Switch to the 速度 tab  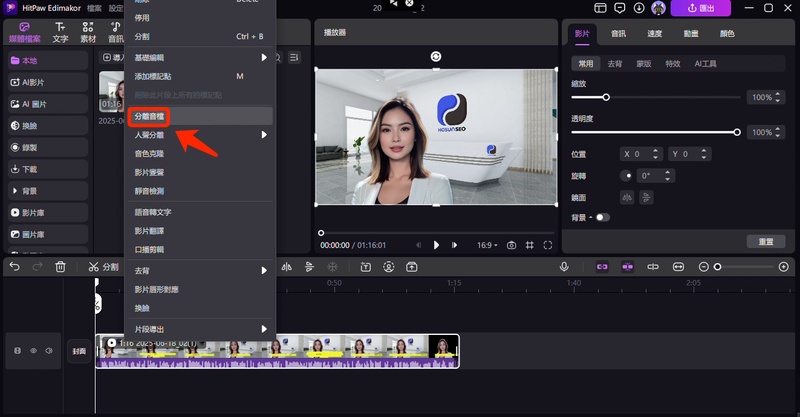click(x=654, y=33)
